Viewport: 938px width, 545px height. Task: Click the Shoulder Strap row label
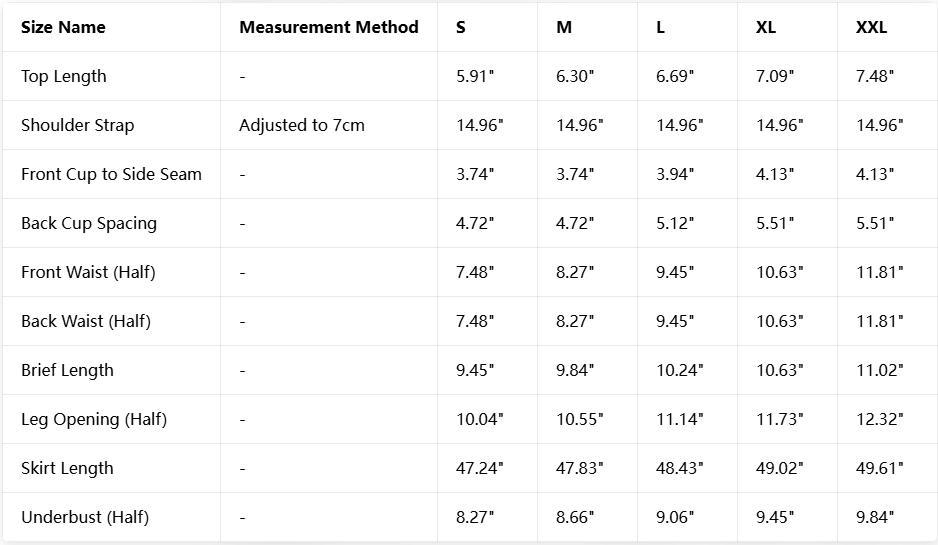pos(78,126)
